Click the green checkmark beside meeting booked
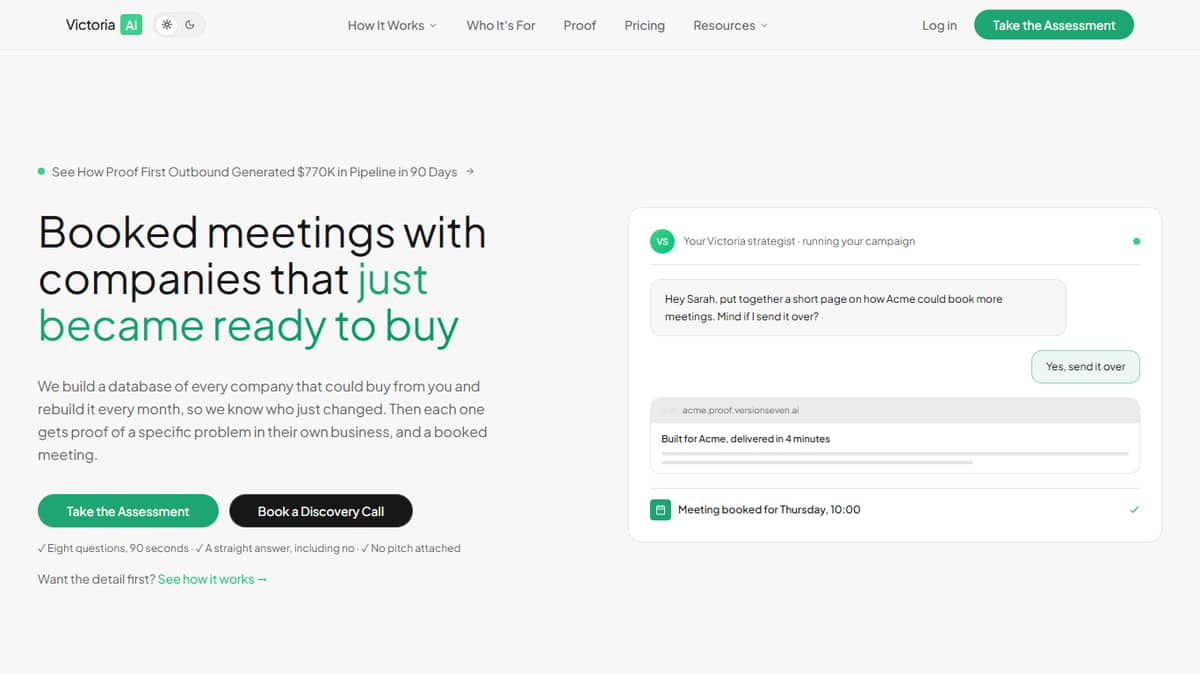 click(x=1134, y=510)
